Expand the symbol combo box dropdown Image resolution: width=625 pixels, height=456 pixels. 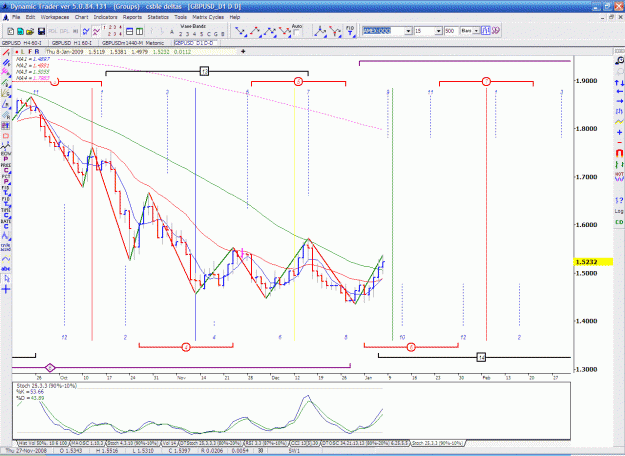point(408,31)
